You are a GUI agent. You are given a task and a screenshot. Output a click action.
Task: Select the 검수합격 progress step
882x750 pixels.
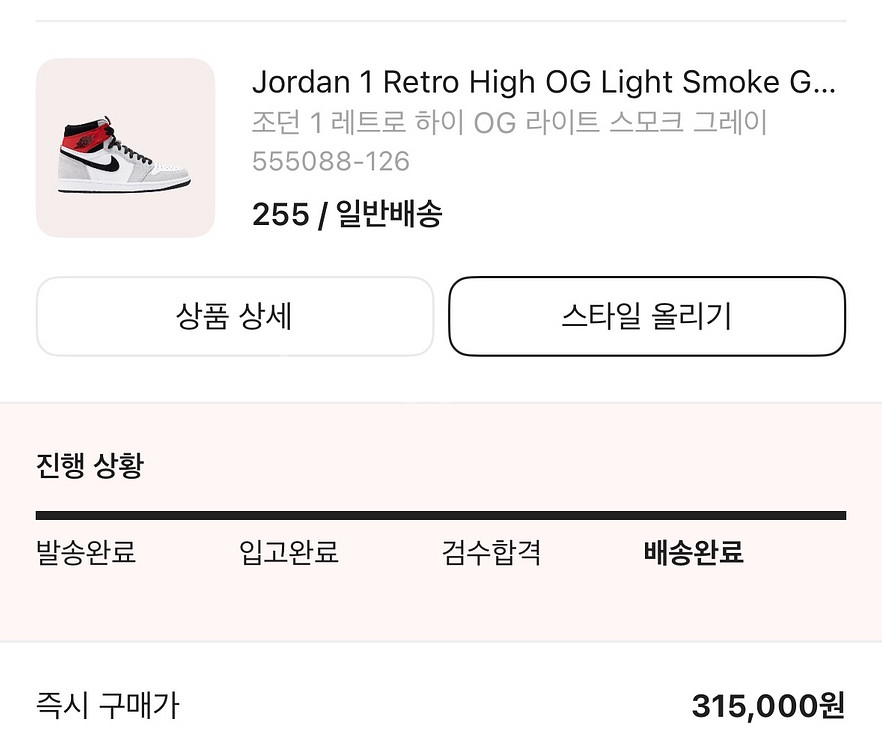(x=491, y=552)
